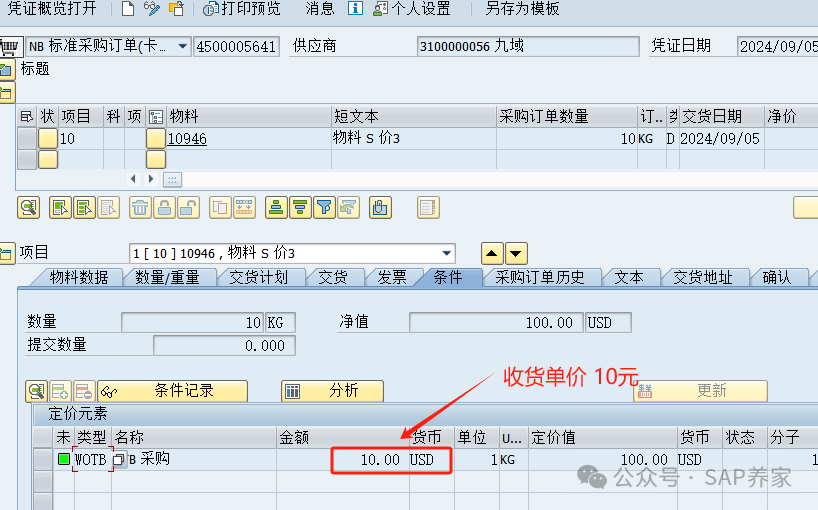Switch to the 采购订单历史 tab
The image size is (818, 510).
[539, 277]
